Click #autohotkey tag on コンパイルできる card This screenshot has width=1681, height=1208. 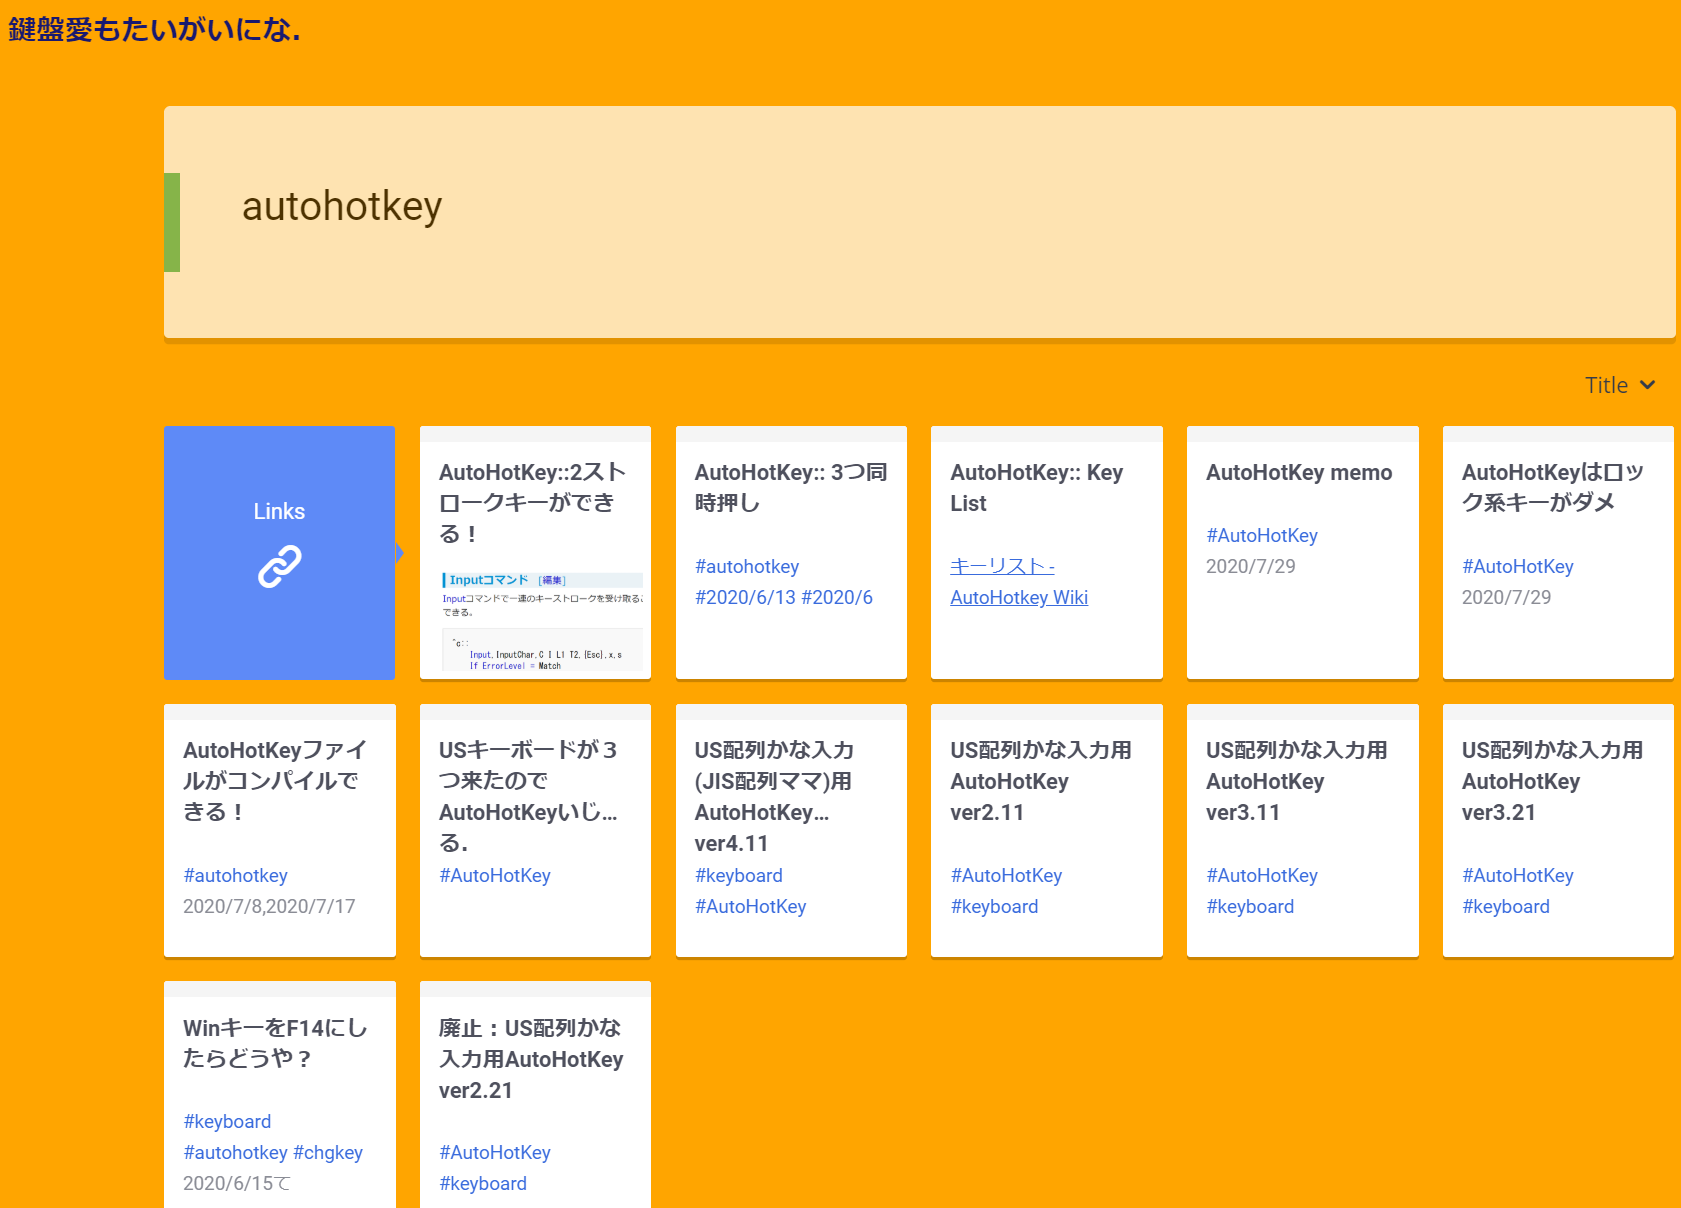(x=236, y=876)
